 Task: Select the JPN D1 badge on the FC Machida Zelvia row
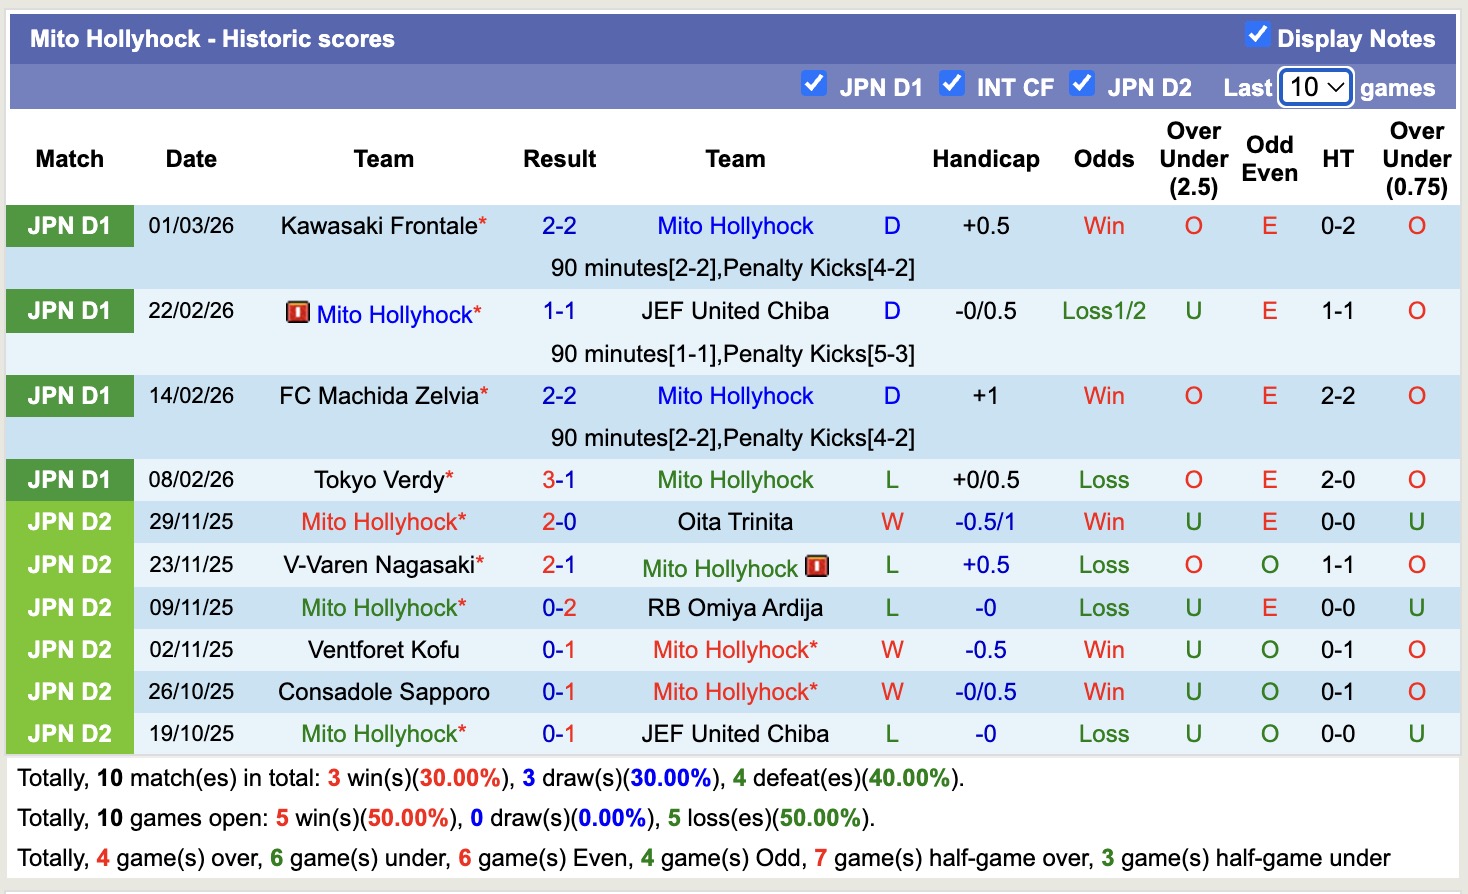69,395
